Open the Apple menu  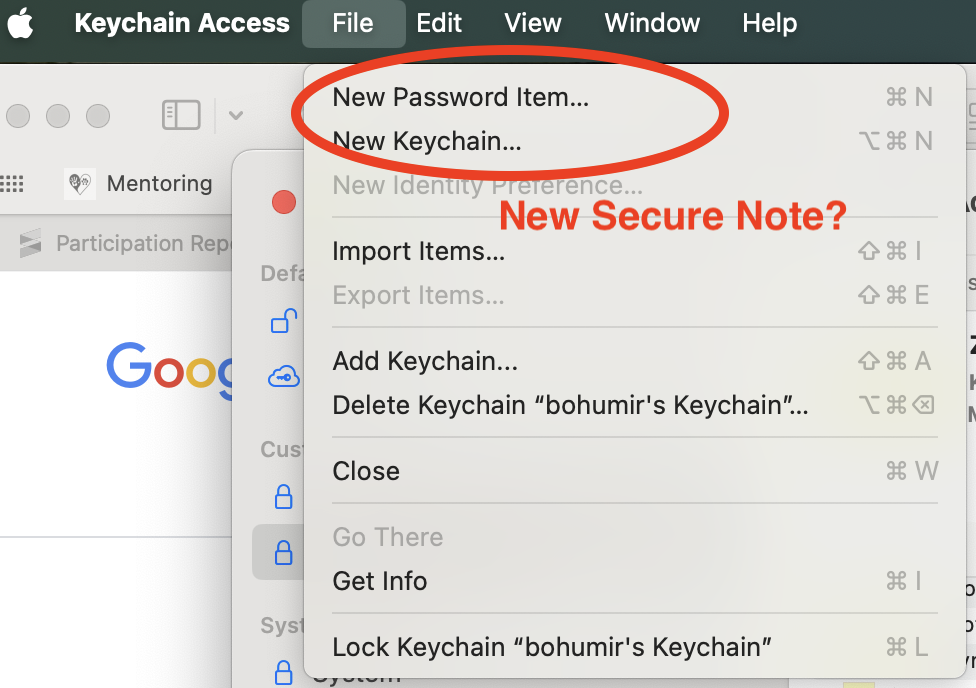point(21,23)
